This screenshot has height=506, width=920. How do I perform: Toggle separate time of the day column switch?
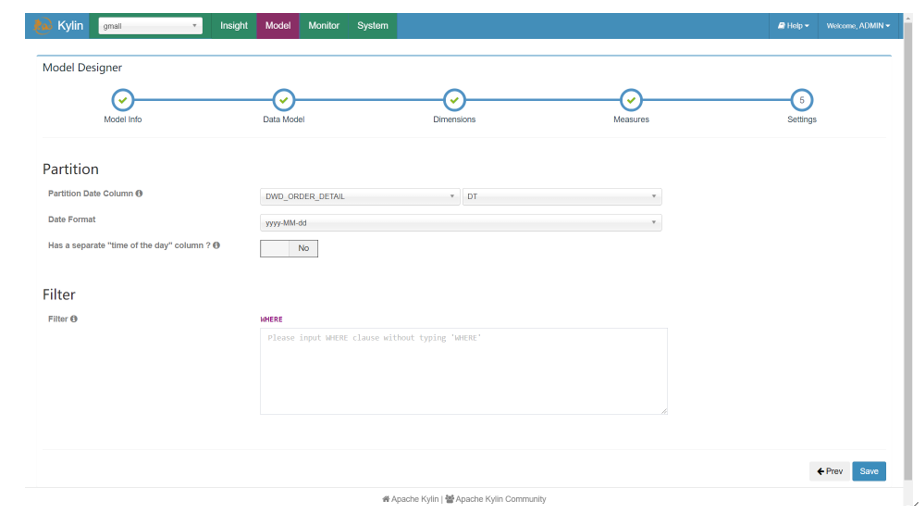pos(289,248)
